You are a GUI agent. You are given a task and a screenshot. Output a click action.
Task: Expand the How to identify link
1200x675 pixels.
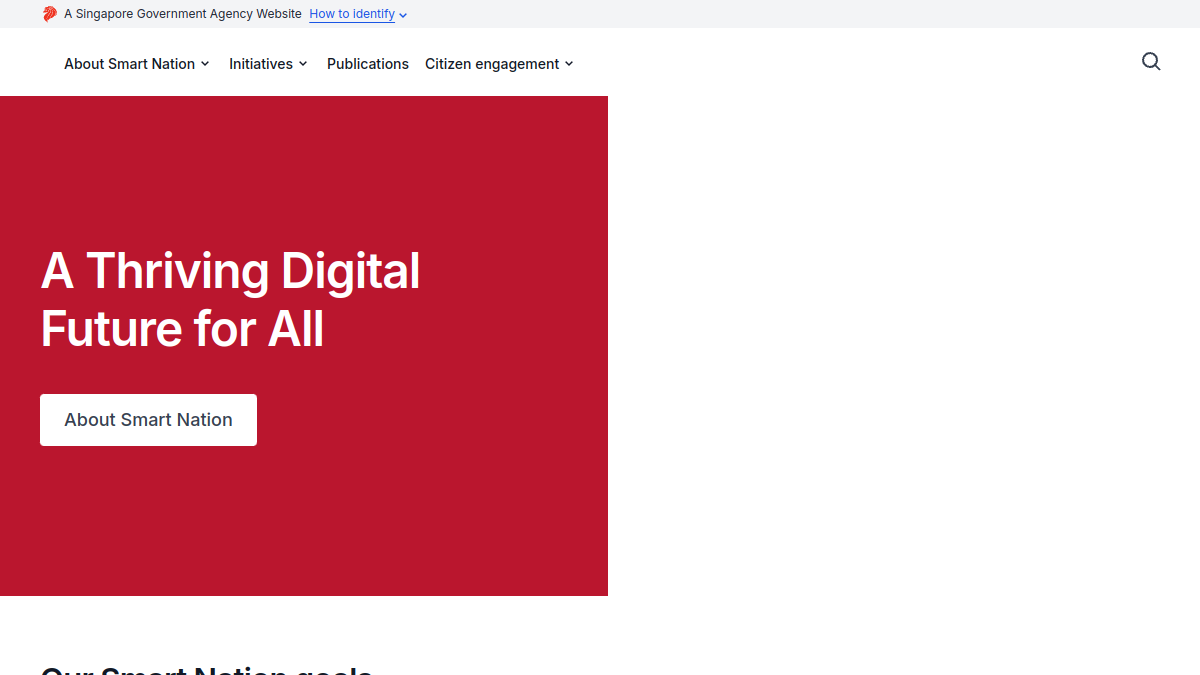click(358, 14)
